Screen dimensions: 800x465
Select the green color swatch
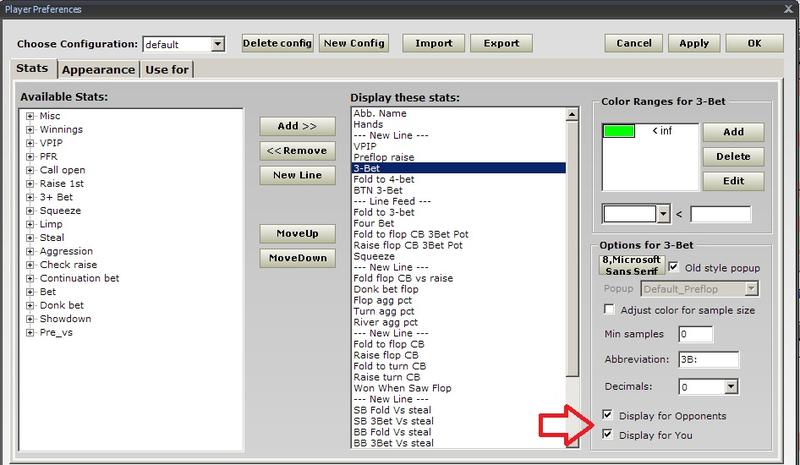pyautogui.click(x=619, y=131)
